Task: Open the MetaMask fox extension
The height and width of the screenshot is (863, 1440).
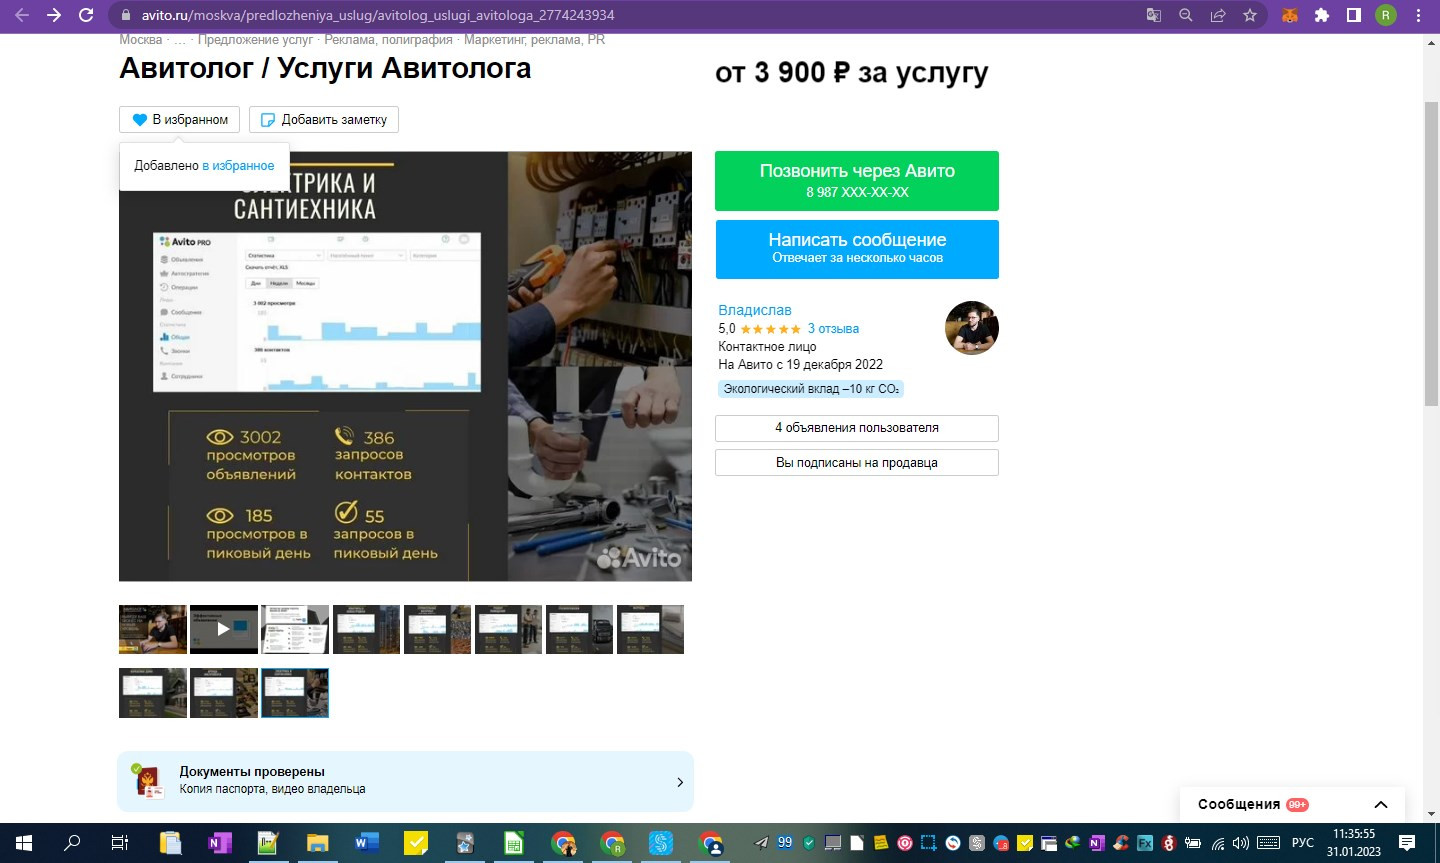Action: coord(1290,15)
